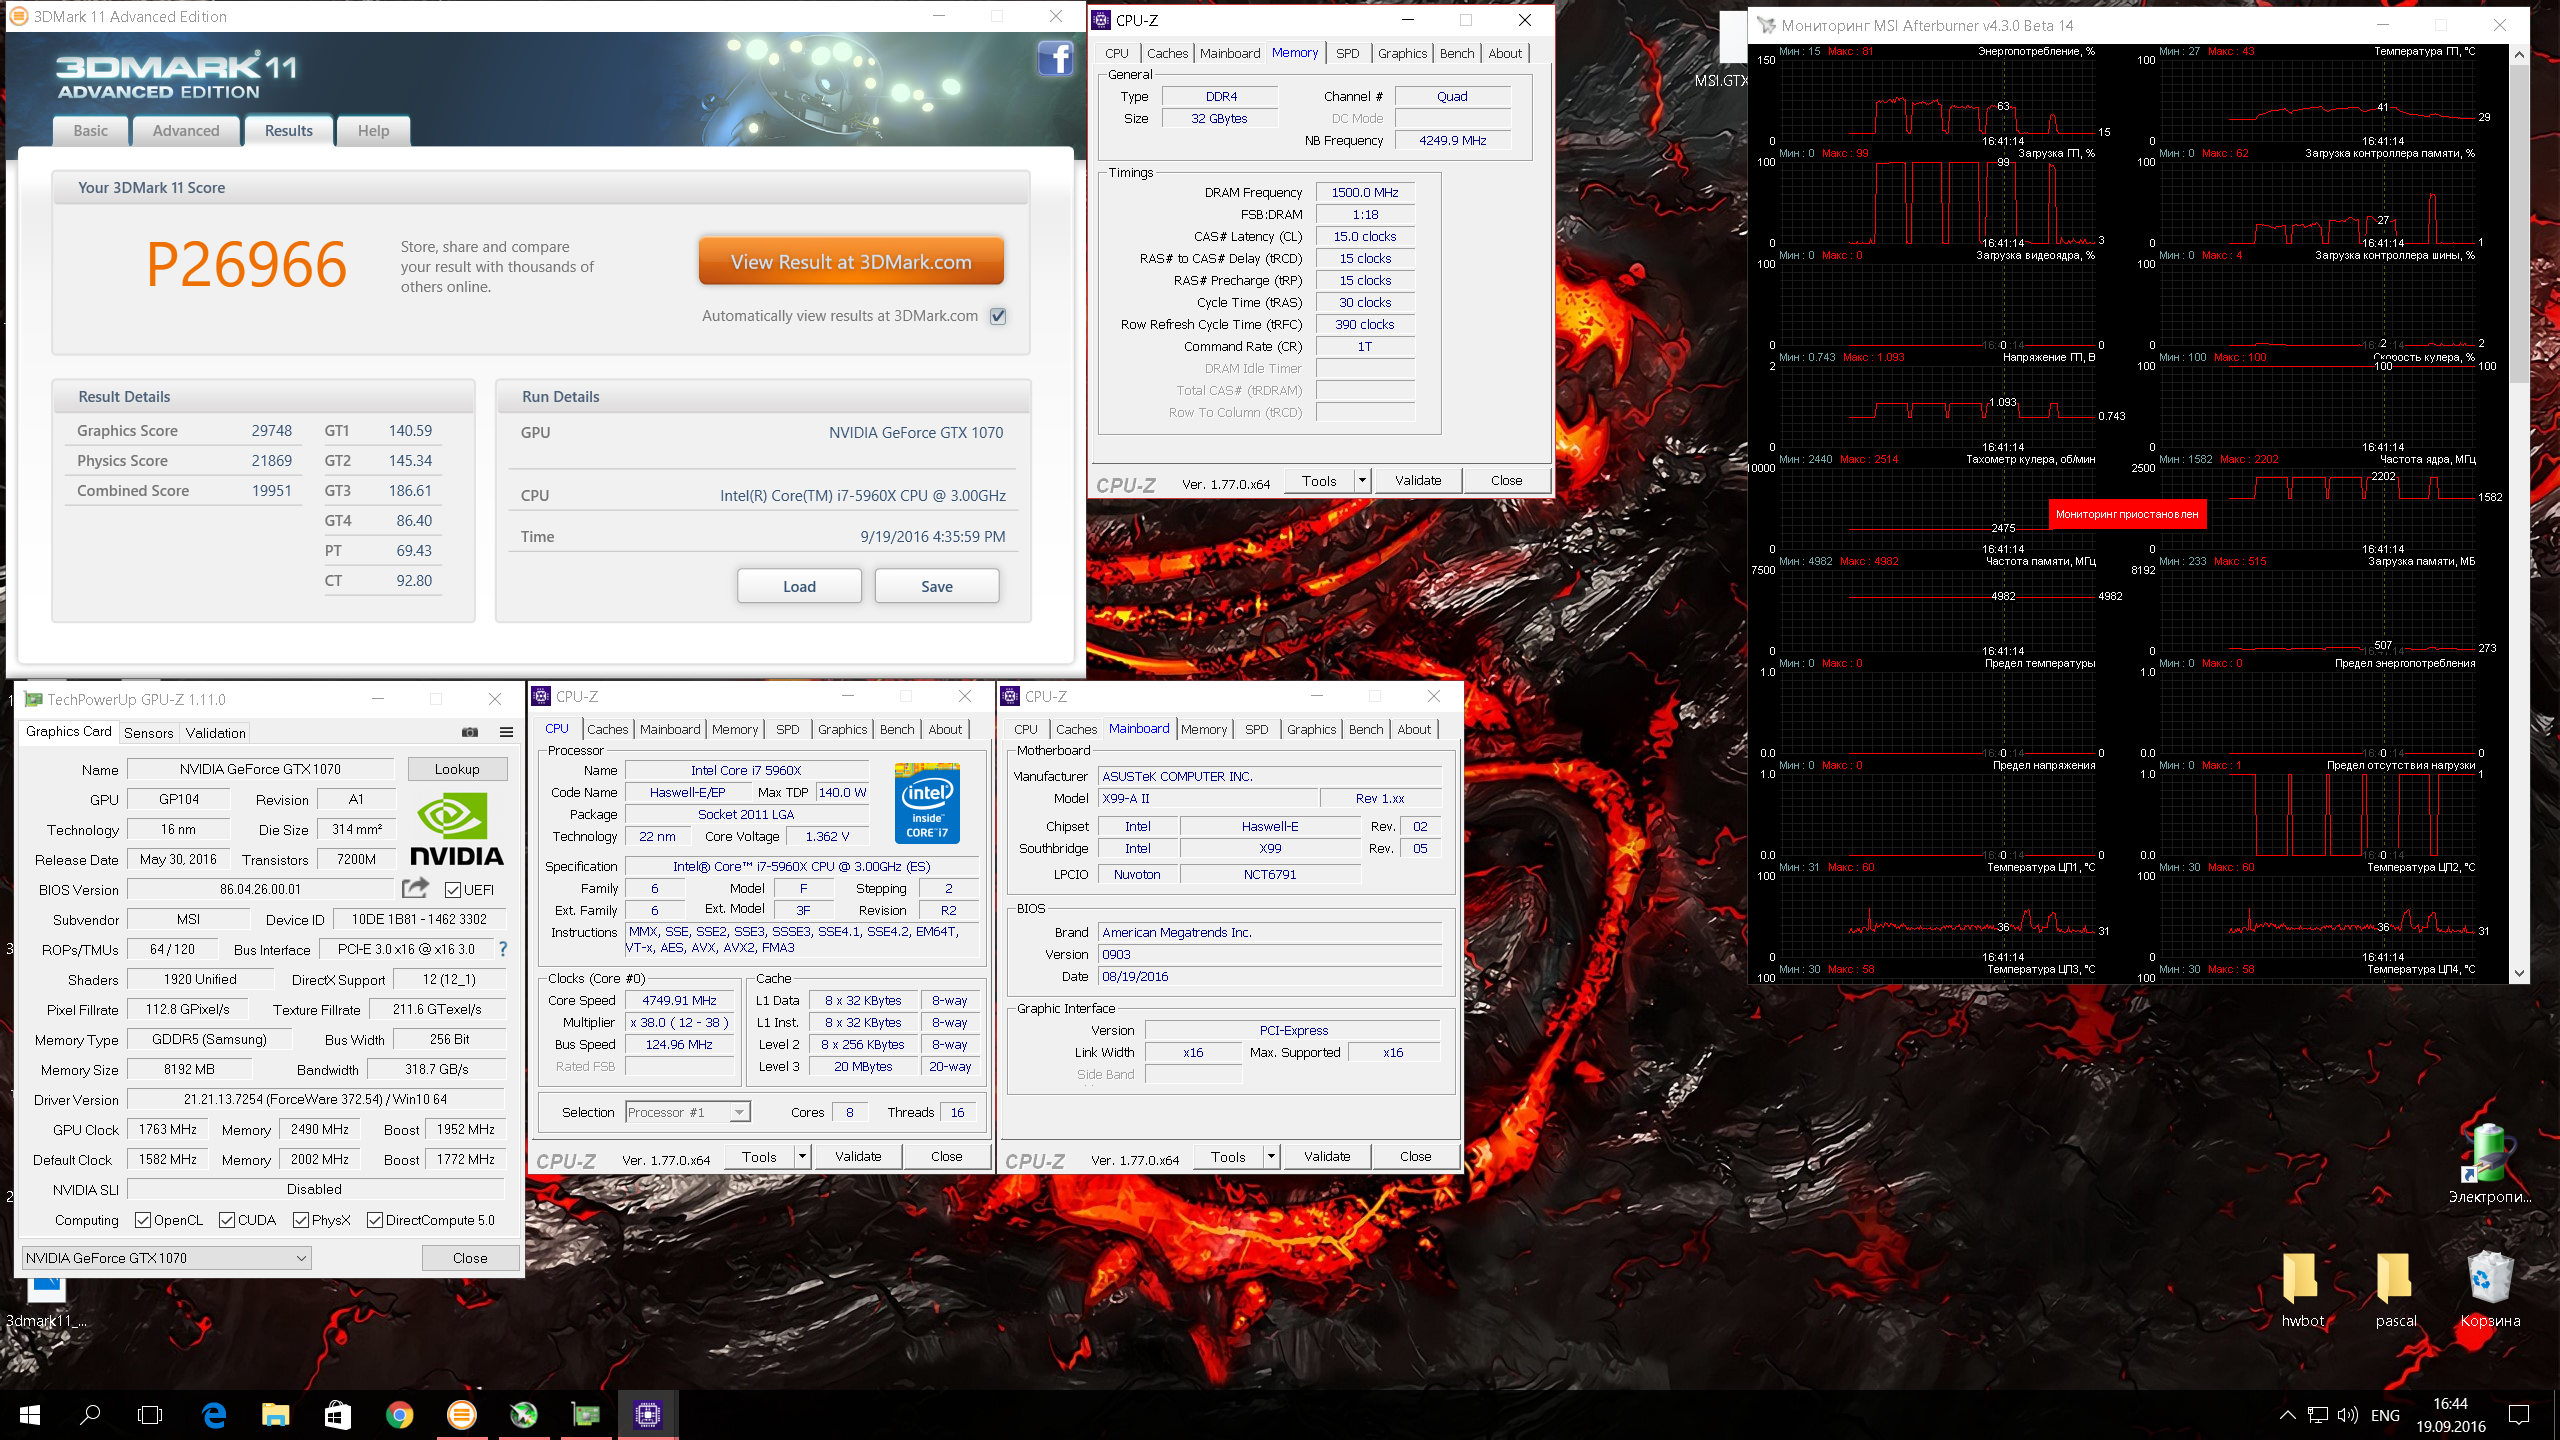Expand Tools dropdown arrow in Memory CPU-Z
This screenshot has height=1440, width=2560.
pos(1361,481)
